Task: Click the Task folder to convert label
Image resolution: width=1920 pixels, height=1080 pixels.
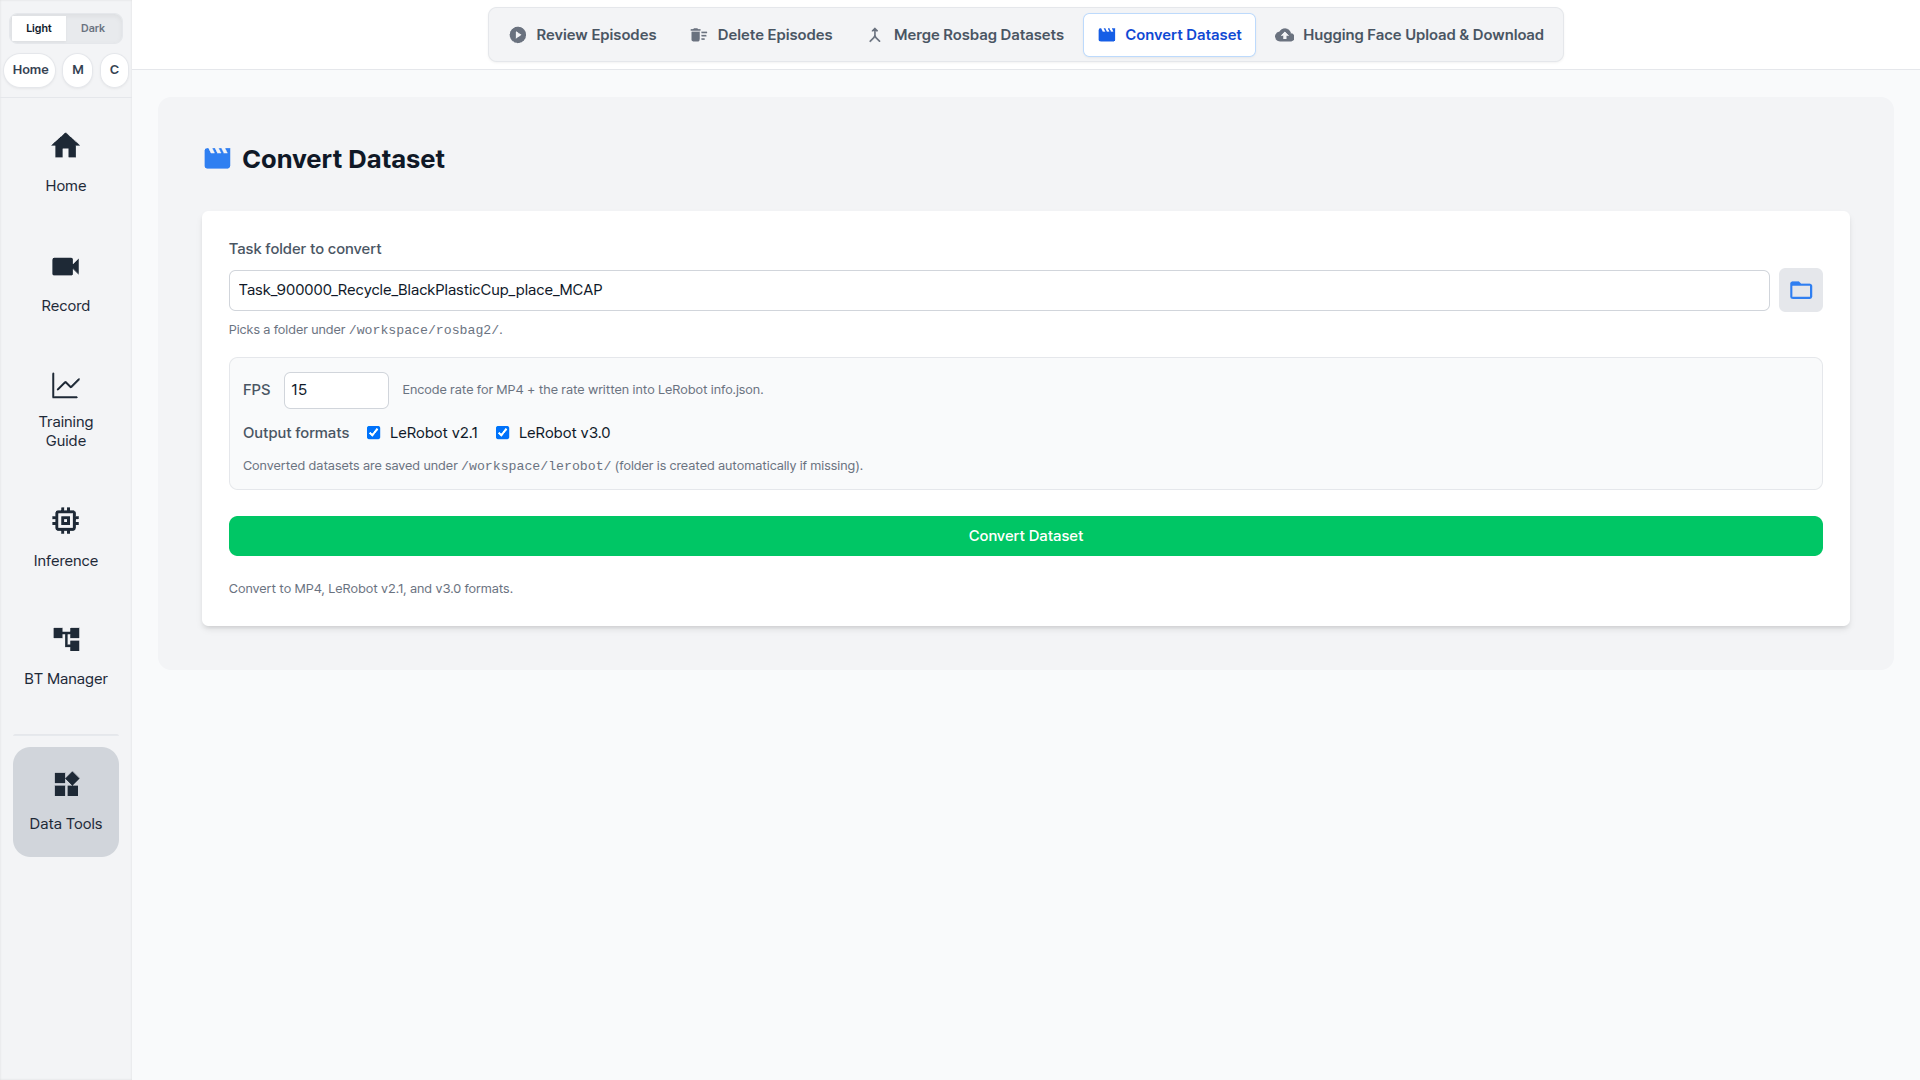Action: coord(305,249)
